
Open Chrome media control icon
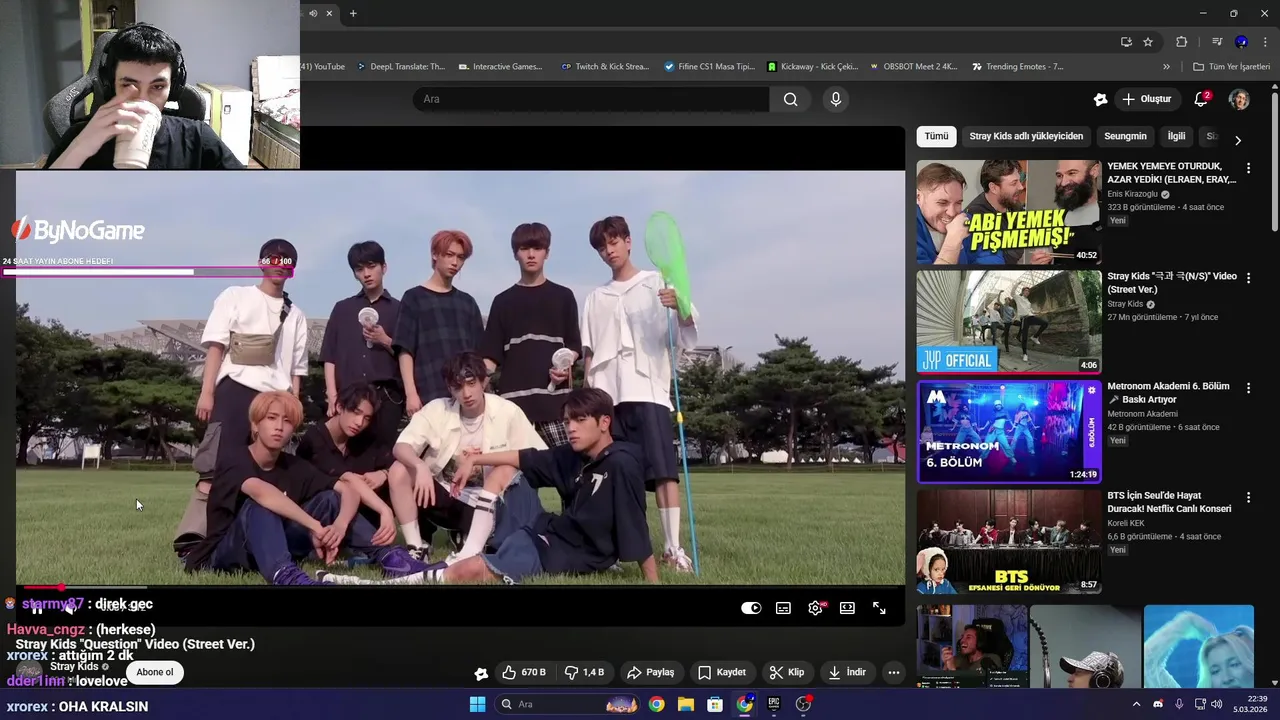1216,42
